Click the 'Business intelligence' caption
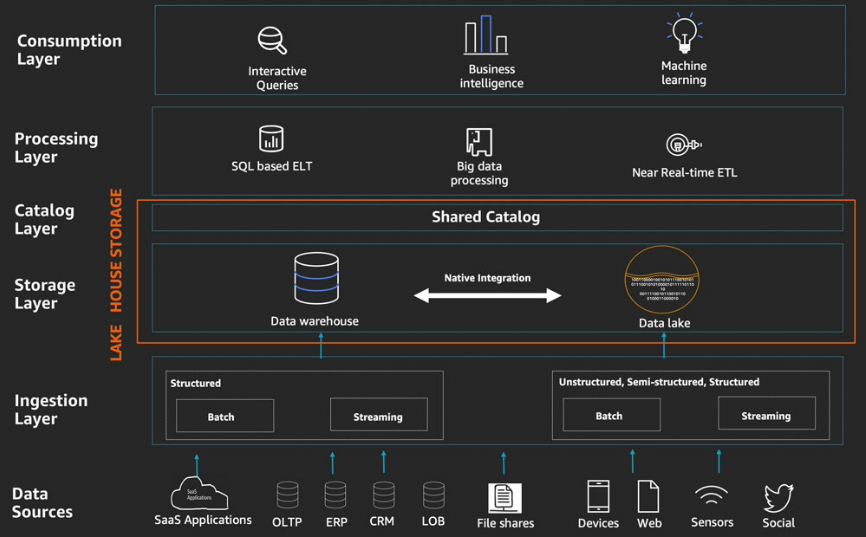The height and width of the screenshot is (537, 866). pos(492,76)
